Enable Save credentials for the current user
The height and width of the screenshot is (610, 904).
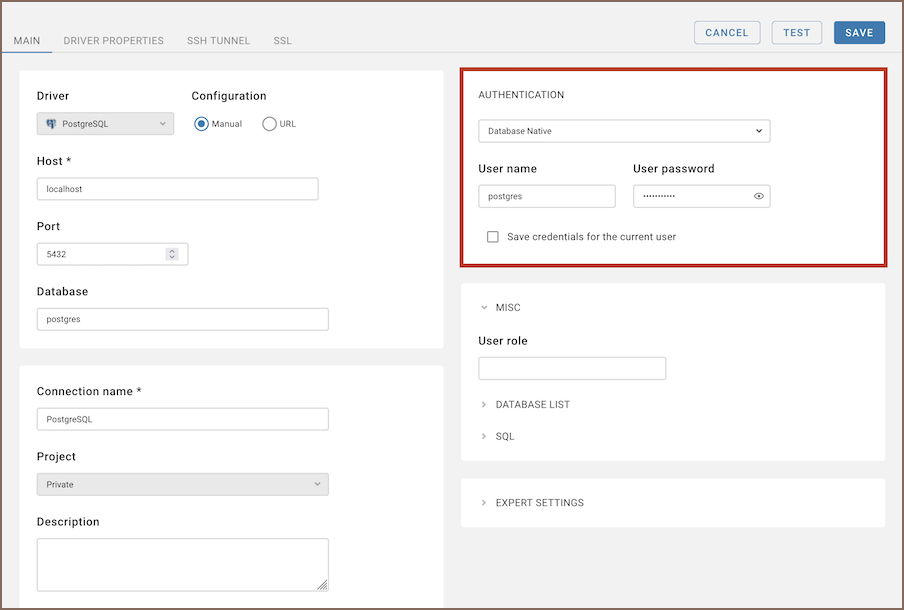pos(492,237)
